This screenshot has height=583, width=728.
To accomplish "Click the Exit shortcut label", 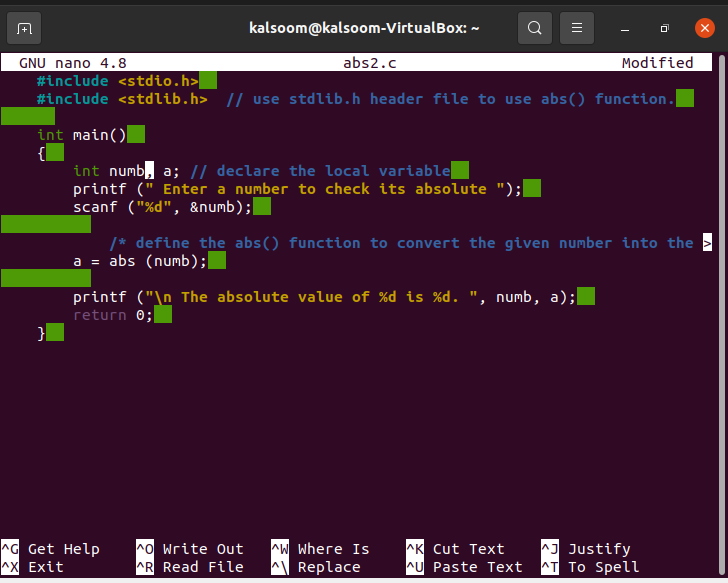I will click(46, 567).
